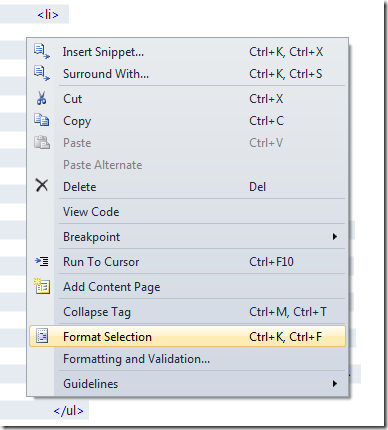Click the Add Content Page icon
This screenshot has width=388, height=430.
click(x=42, y=286)
